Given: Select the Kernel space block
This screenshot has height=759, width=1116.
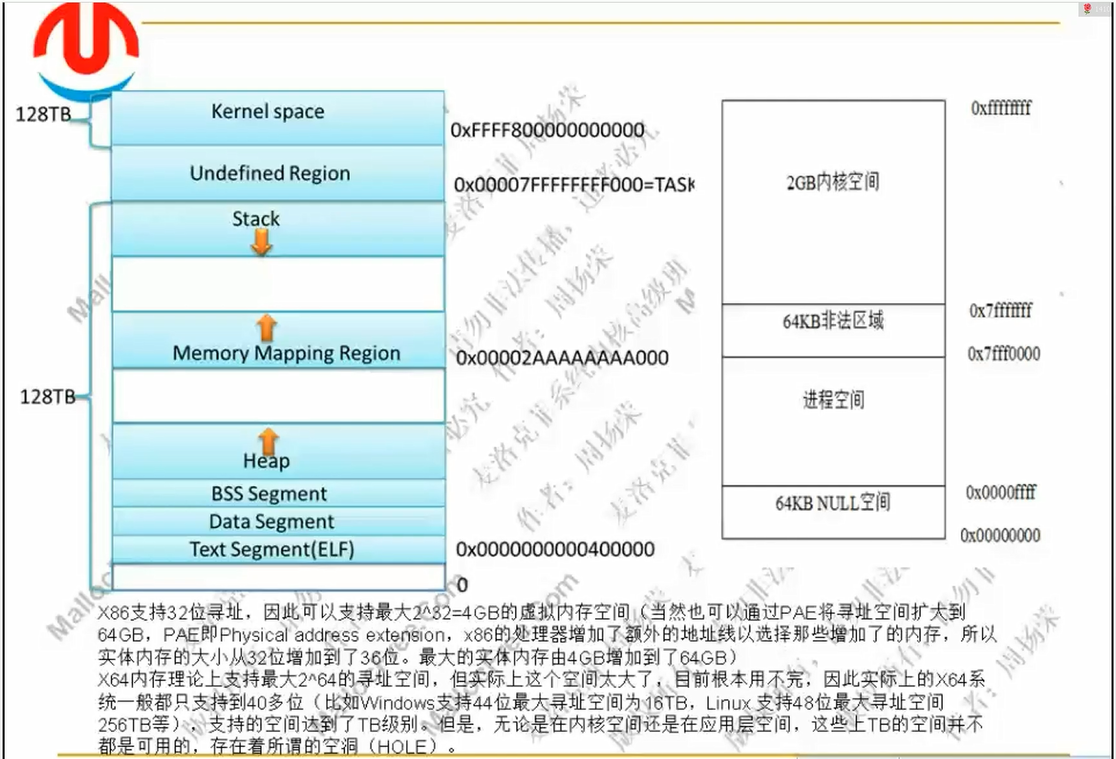Looking at the screenshot, I should point(278,118).
